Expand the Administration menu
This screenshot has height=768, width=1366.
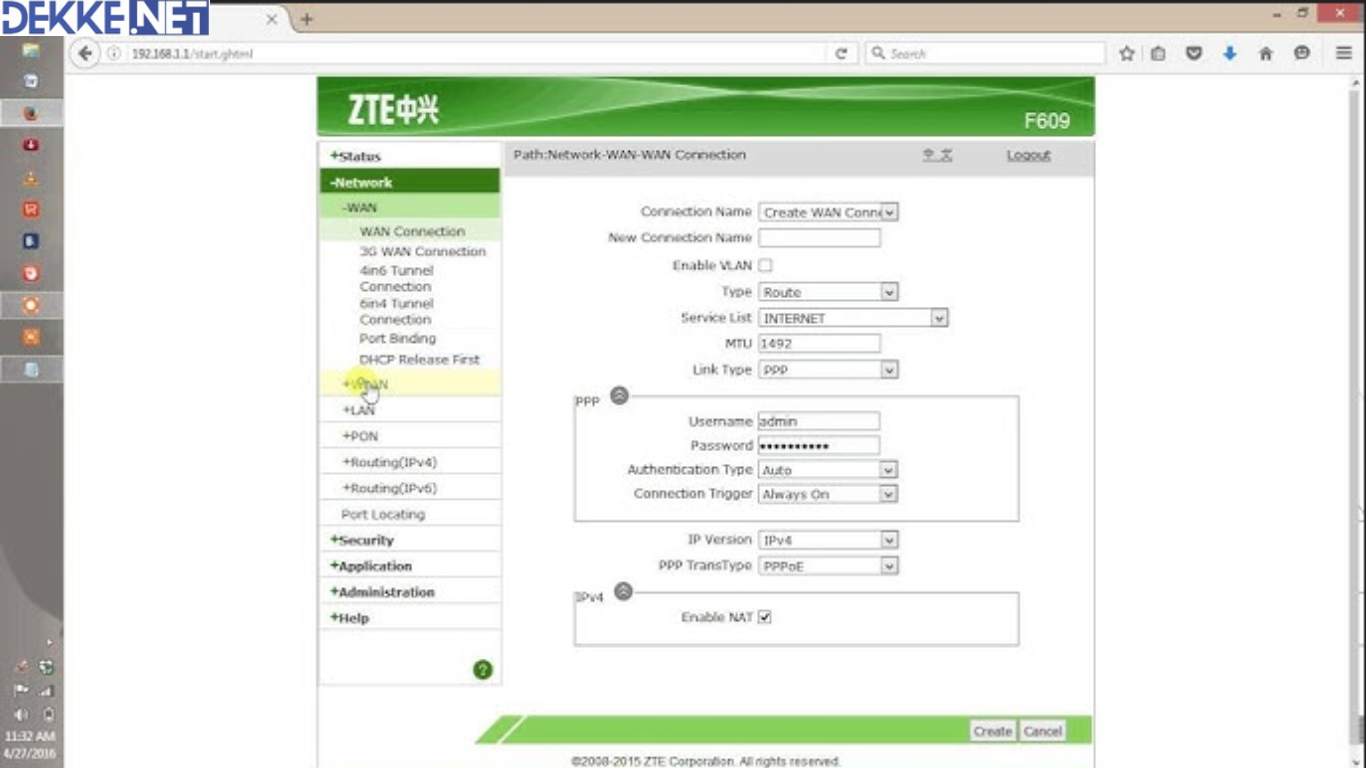pyautogui.click(x=383, y=592)
